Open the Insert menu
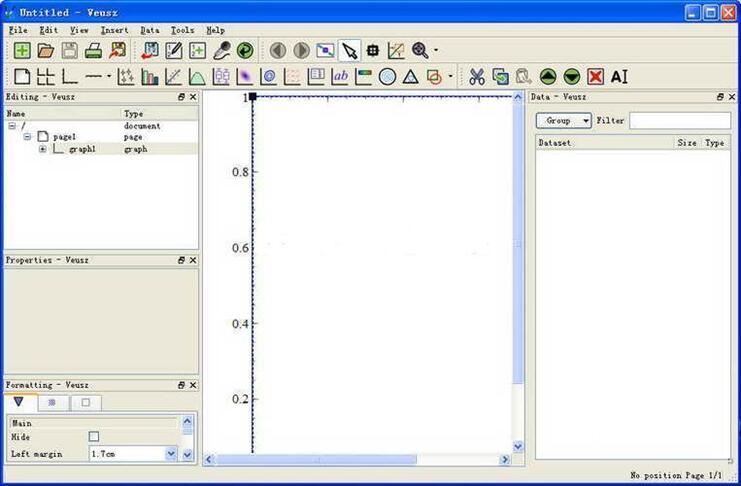The width and height of the screenshot is (741, 486). 114,30
